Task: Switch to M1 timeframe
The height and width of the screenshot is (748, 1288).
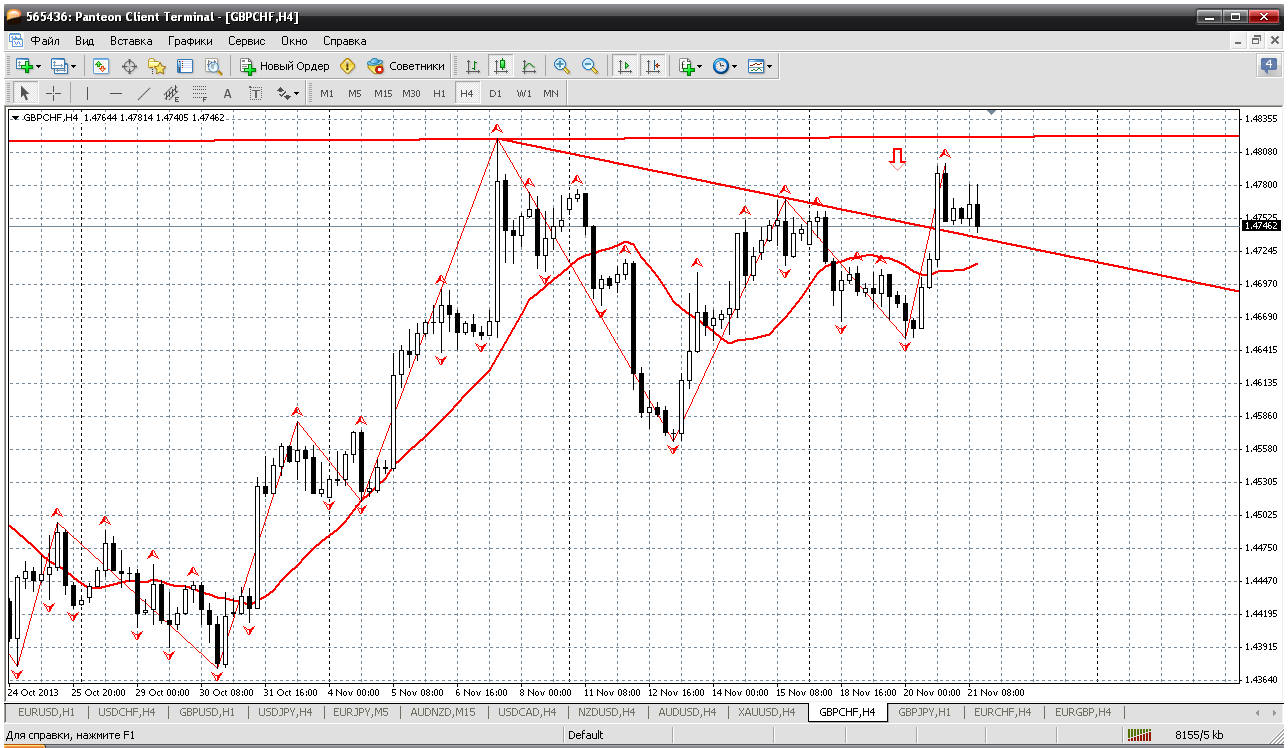Action: point(327,93)
